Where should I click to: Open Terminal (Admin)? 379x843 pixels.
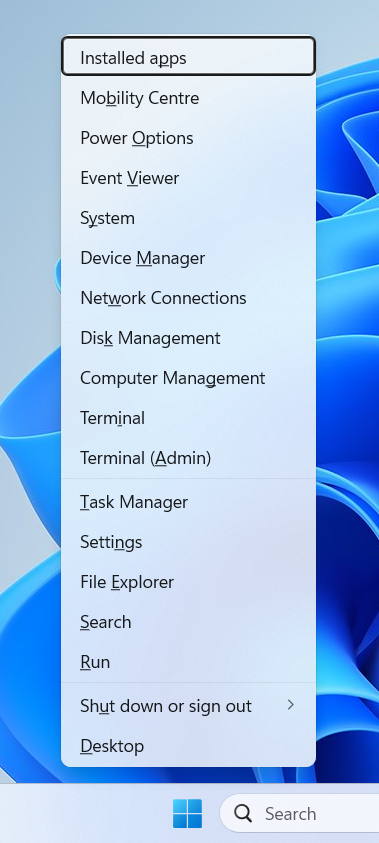(188, 458)
